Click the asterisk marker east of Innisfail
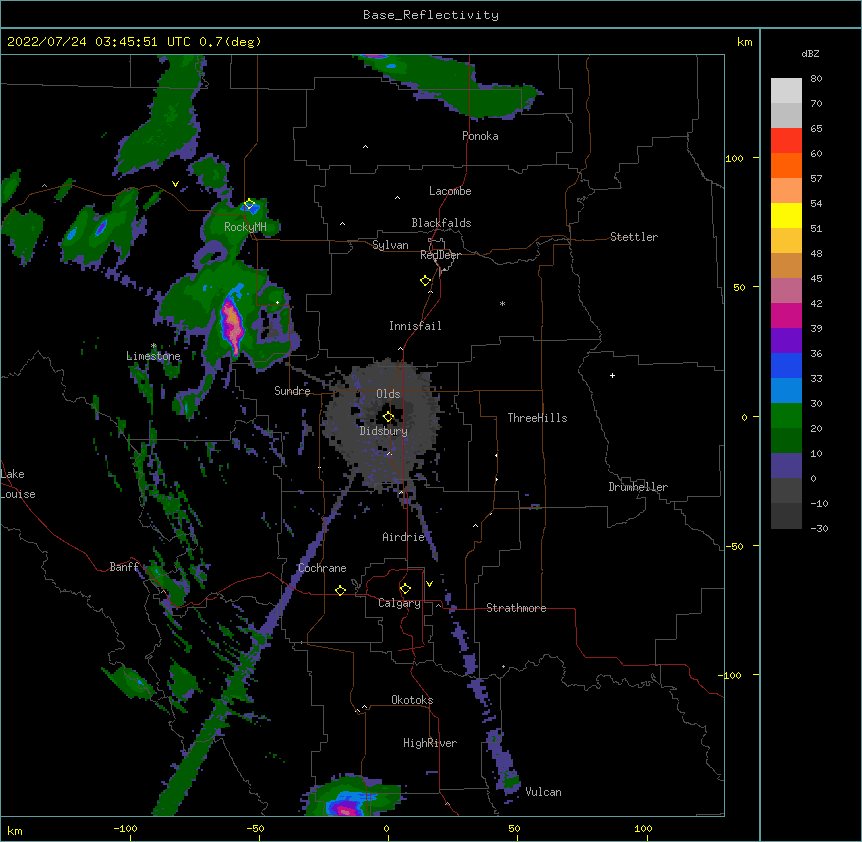Viewport: 862px width, 842px height. tap(502, 303)
